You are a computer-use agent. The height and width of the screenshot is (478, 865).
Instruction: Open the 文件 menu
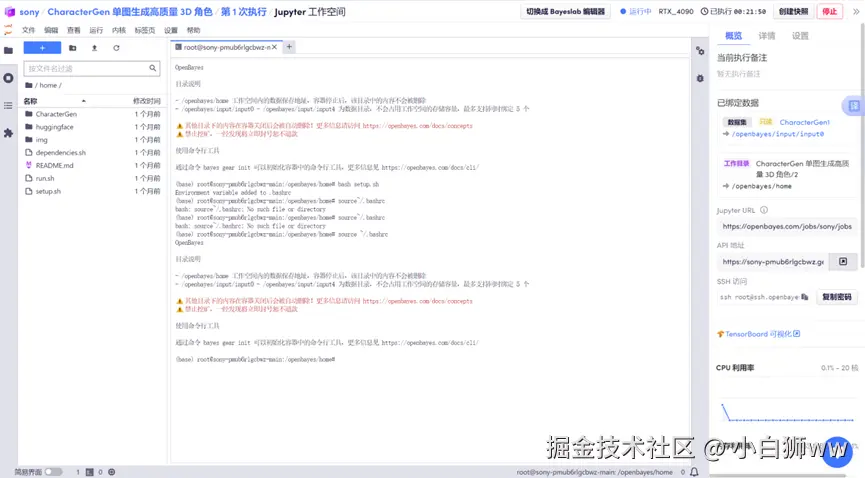[x=28, y=30]
